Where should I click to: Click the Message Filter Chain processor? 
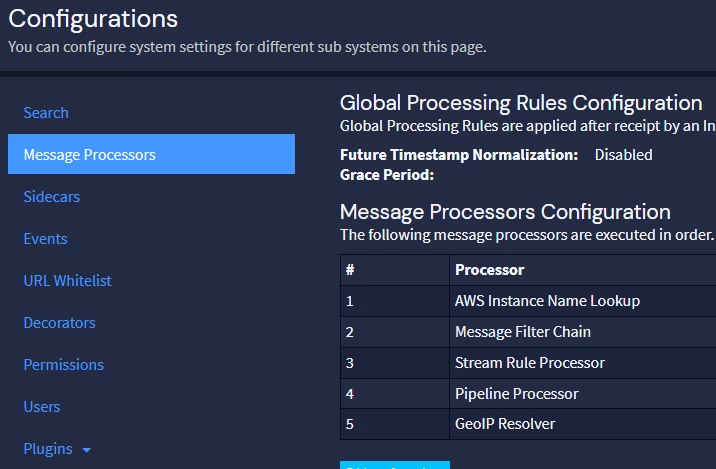(523, 332)
